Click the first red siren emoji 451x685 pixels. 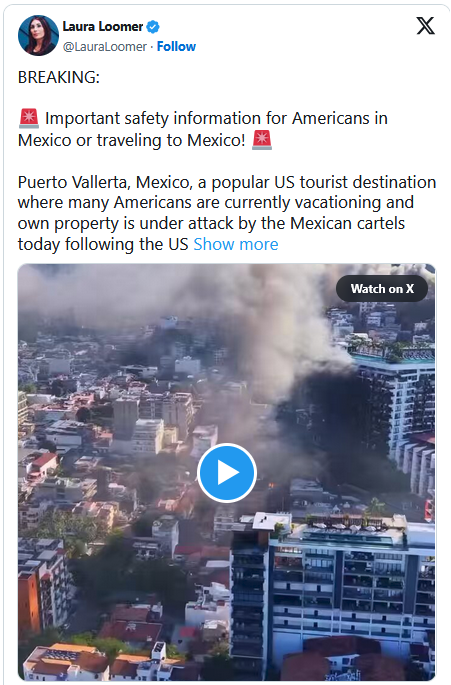tap(29, 118)
